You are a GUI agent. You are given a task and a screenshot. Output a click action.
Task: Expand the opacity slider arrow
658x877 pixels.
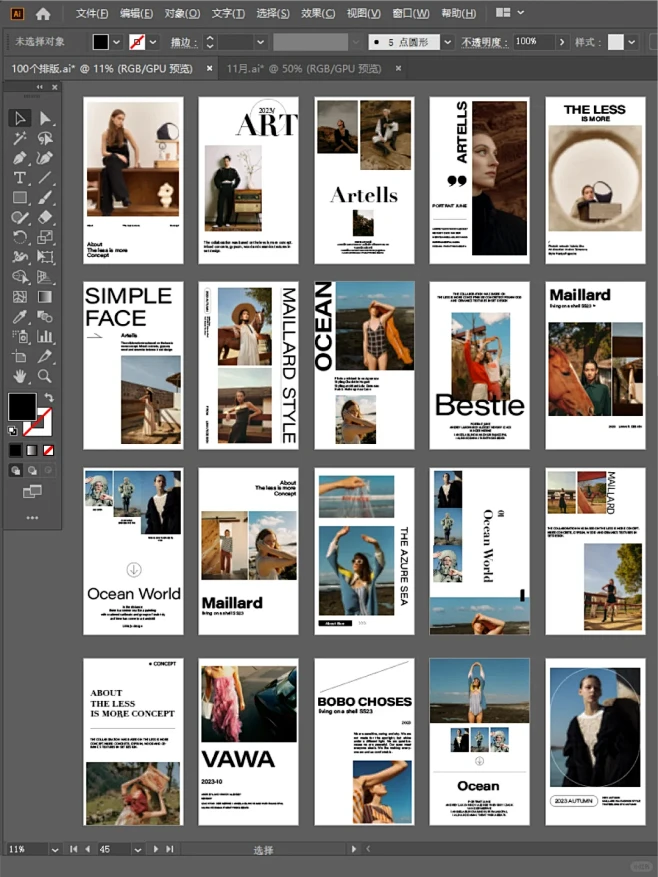562,42
